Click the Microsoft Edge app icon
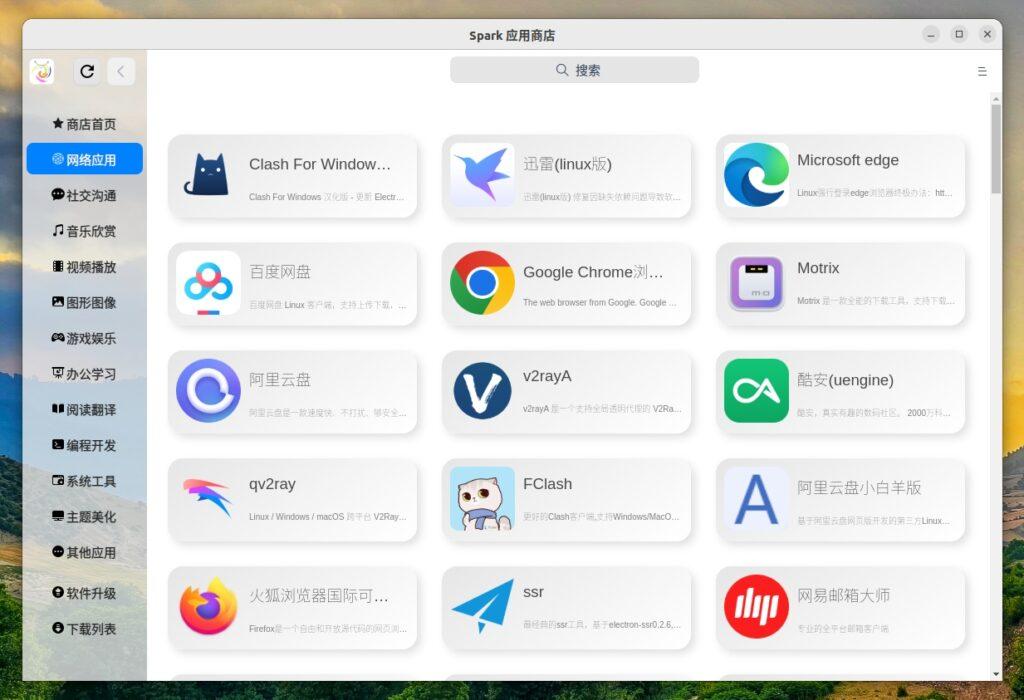This screenshot has width=1024, height=700. click(756, 175)
